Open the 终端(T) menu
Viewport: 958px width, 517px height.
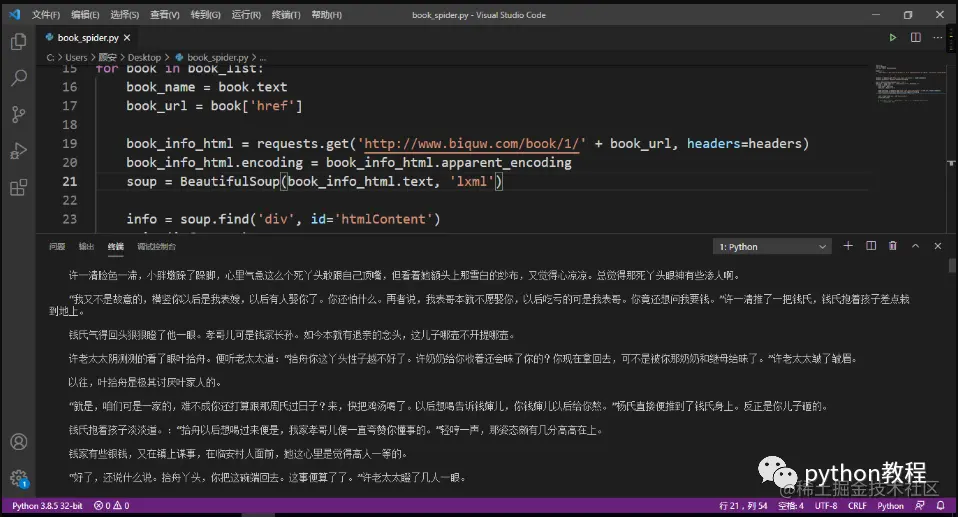286,15
